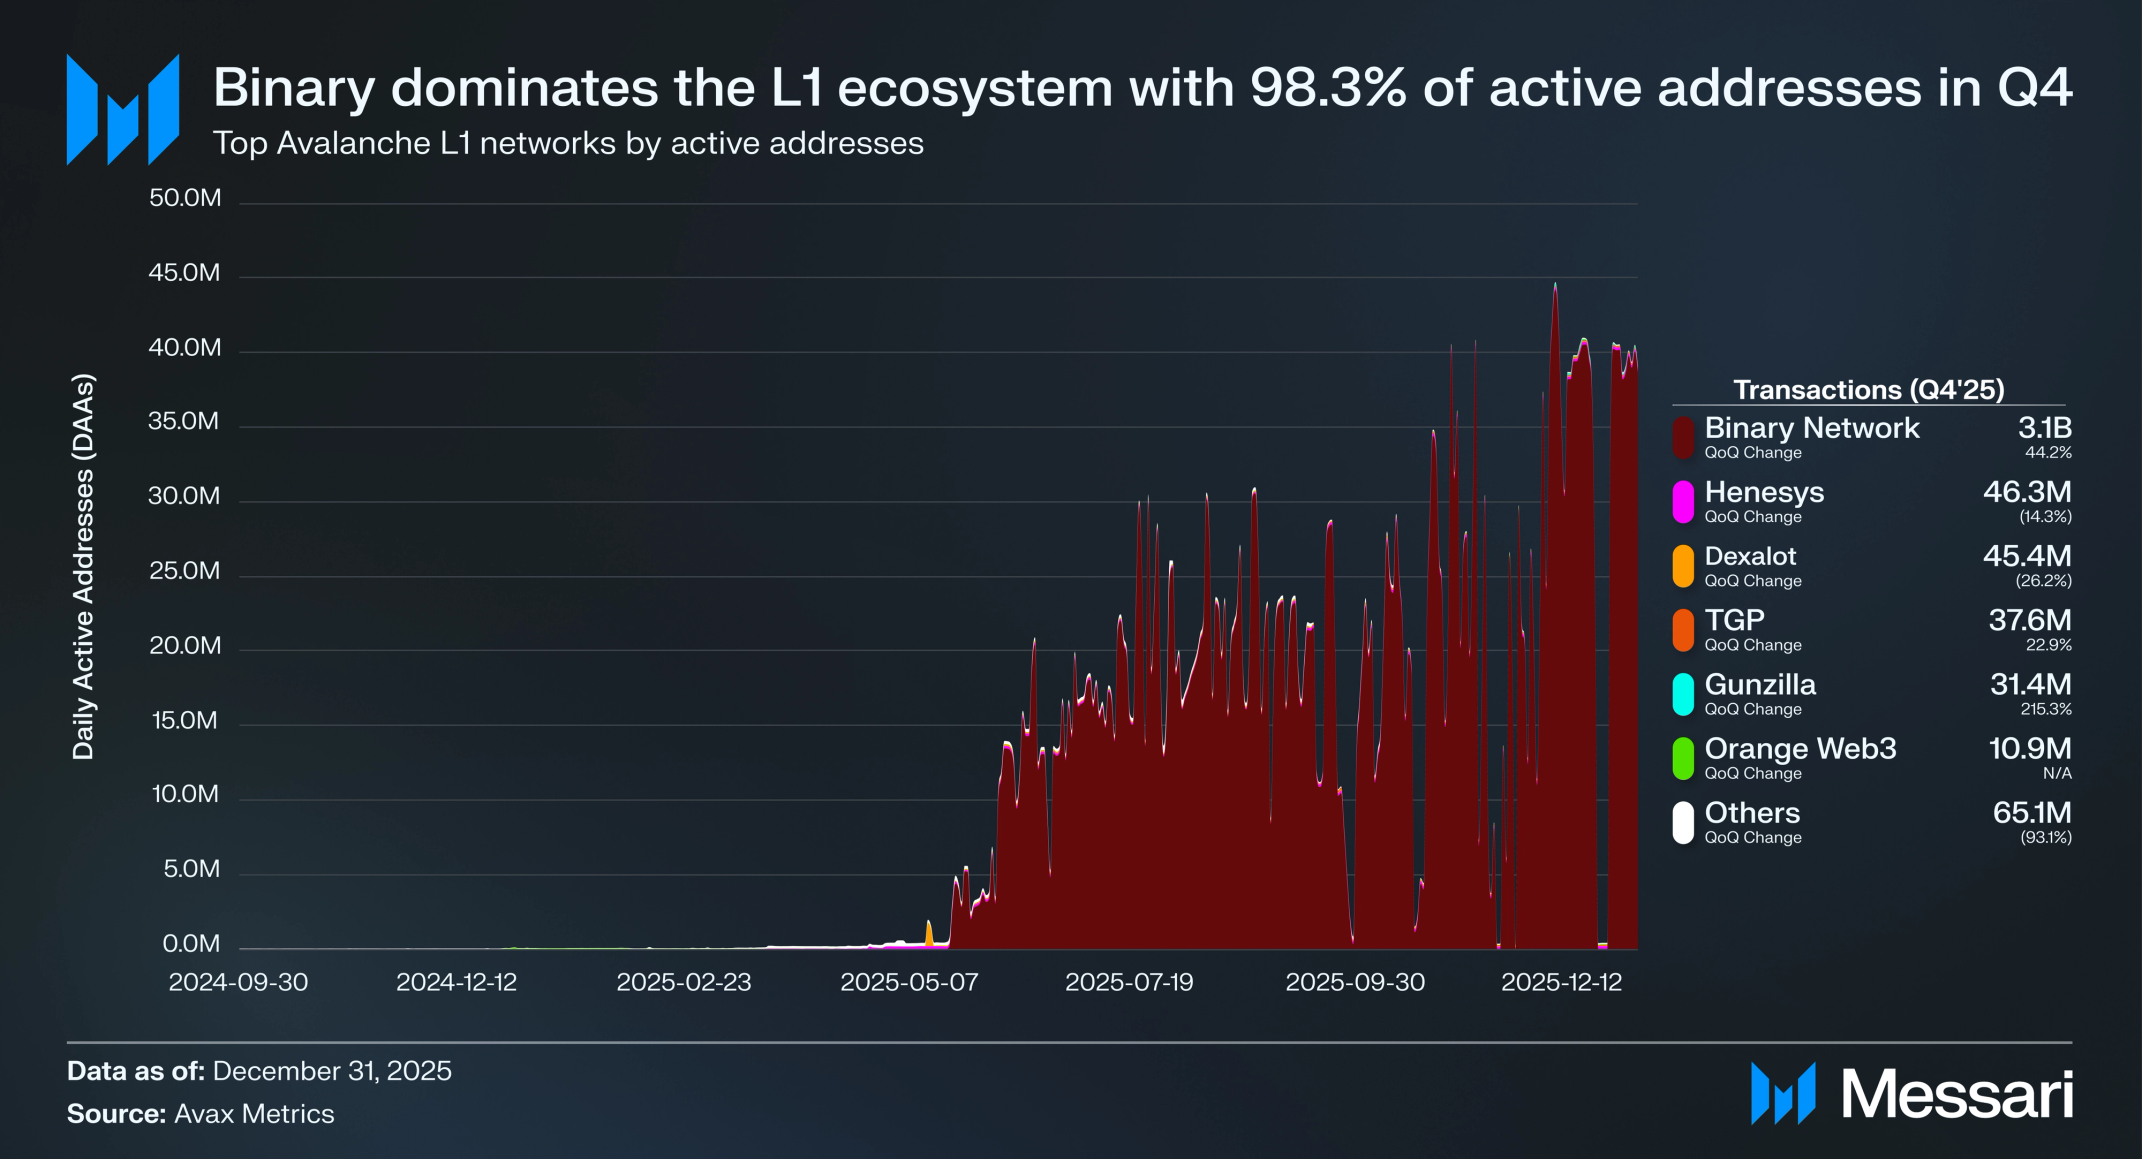Click the small orange Dexalot spike on chart
This screenshot has width=2142, height=1159.
(x=929, y=933)
